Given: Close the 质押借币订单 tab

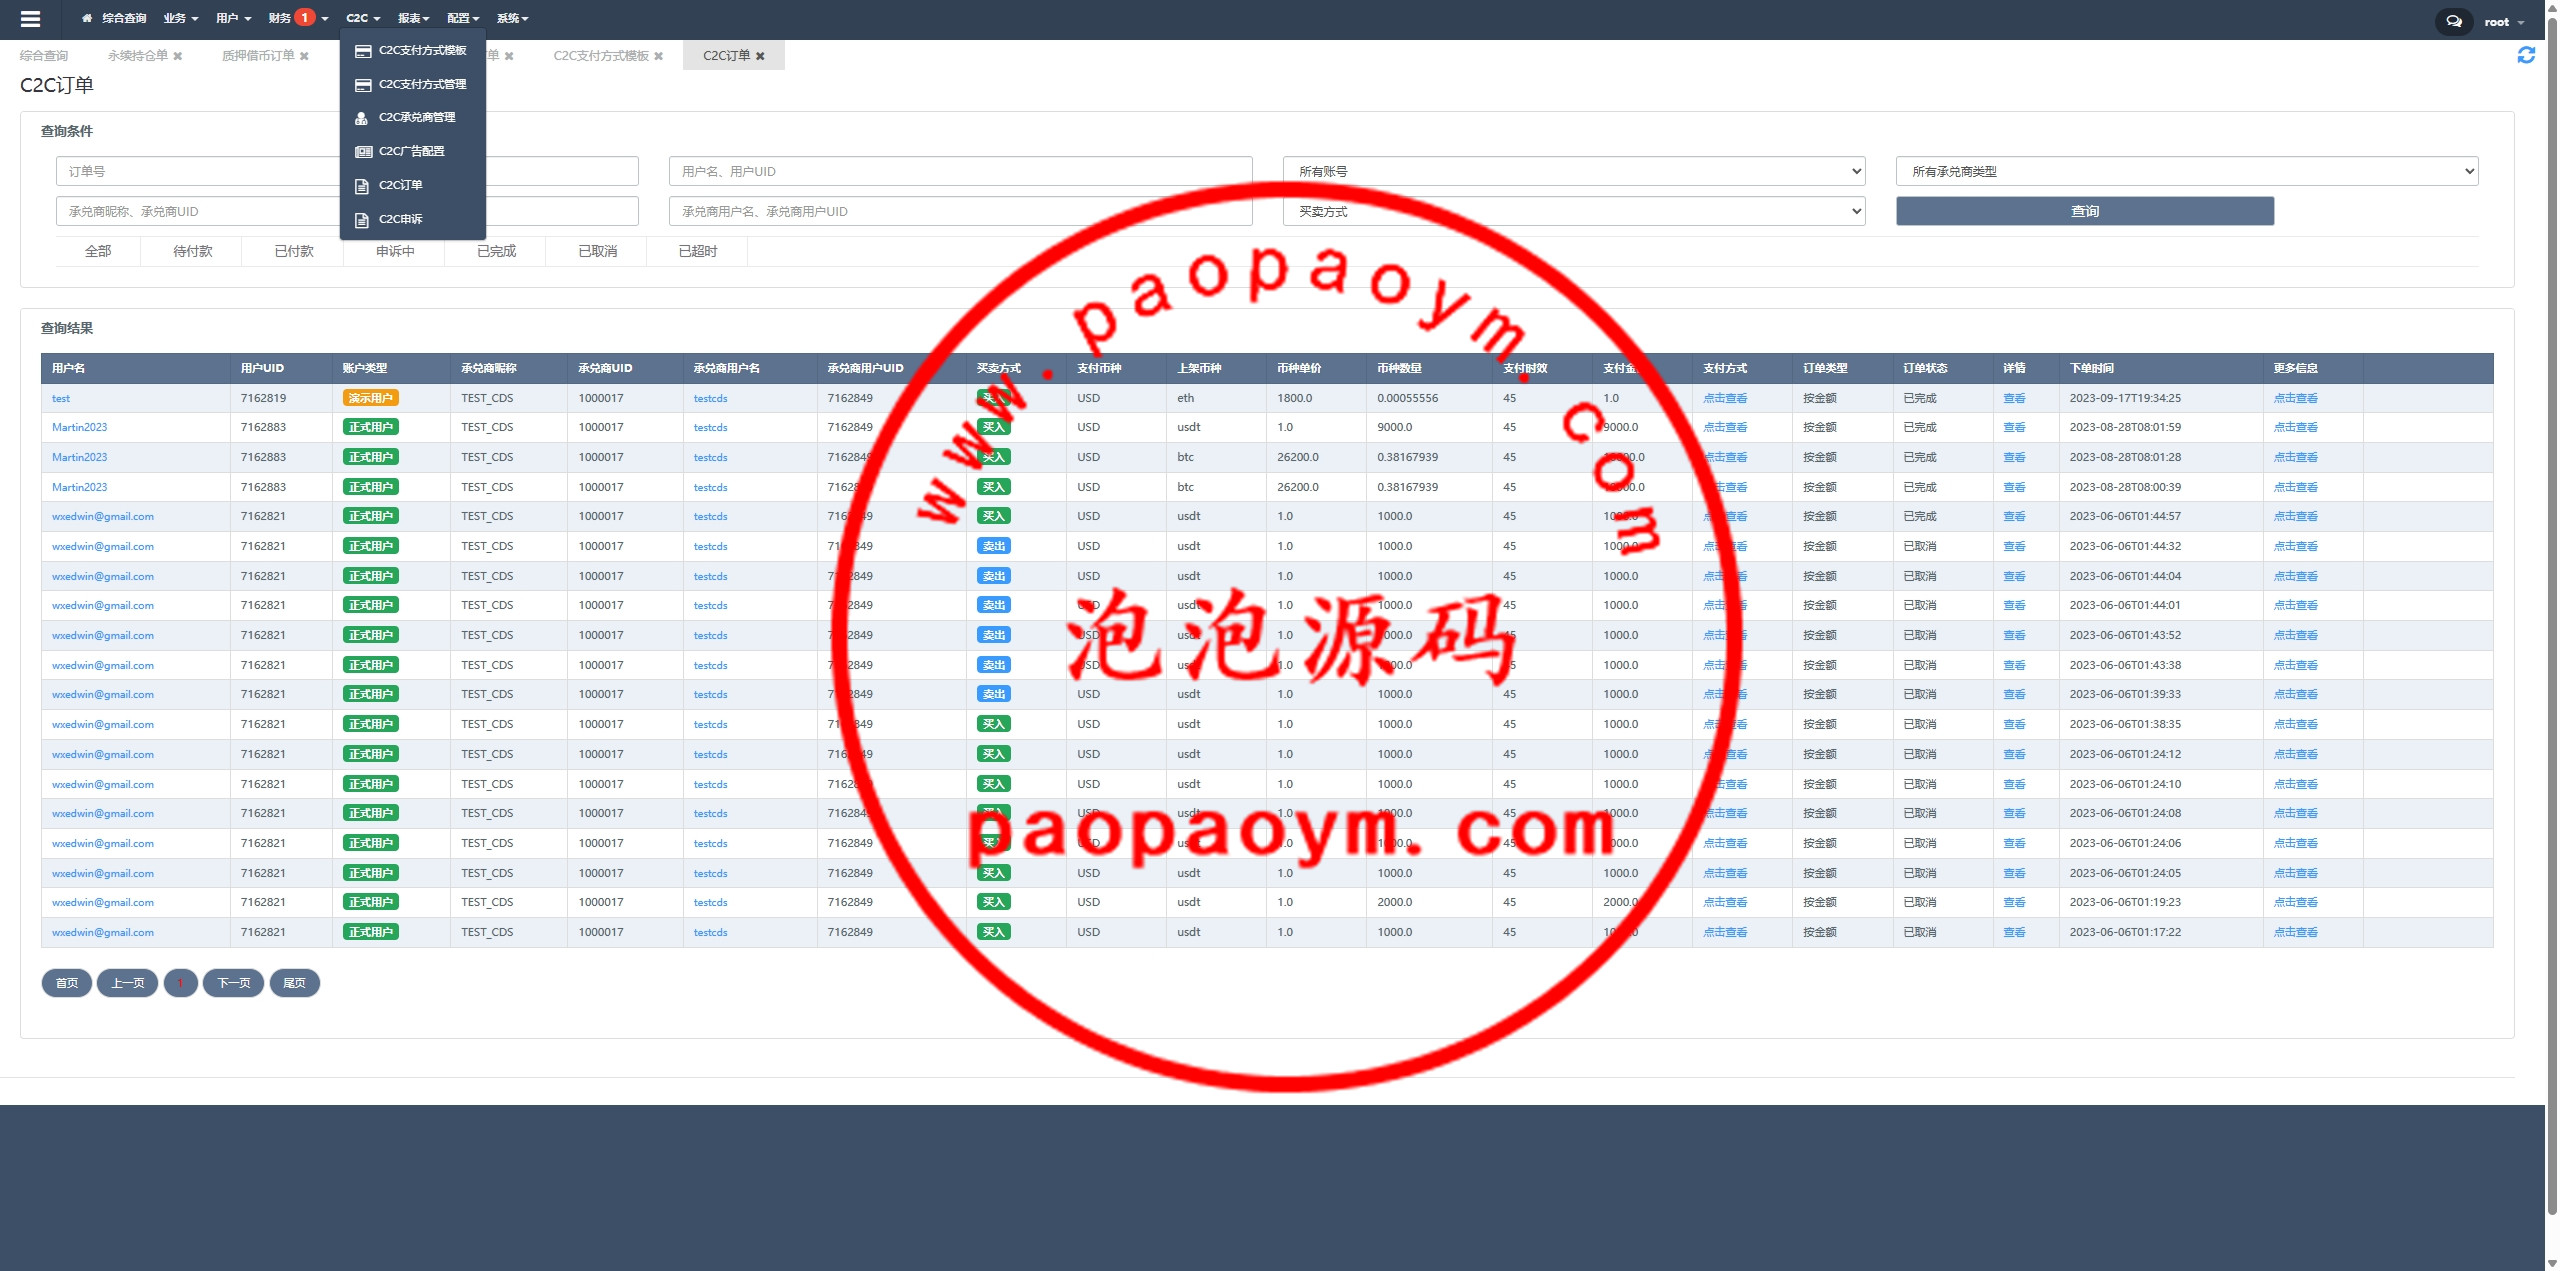Looking at the screenshot, I should pyautogui.click(x=304, y=56).
